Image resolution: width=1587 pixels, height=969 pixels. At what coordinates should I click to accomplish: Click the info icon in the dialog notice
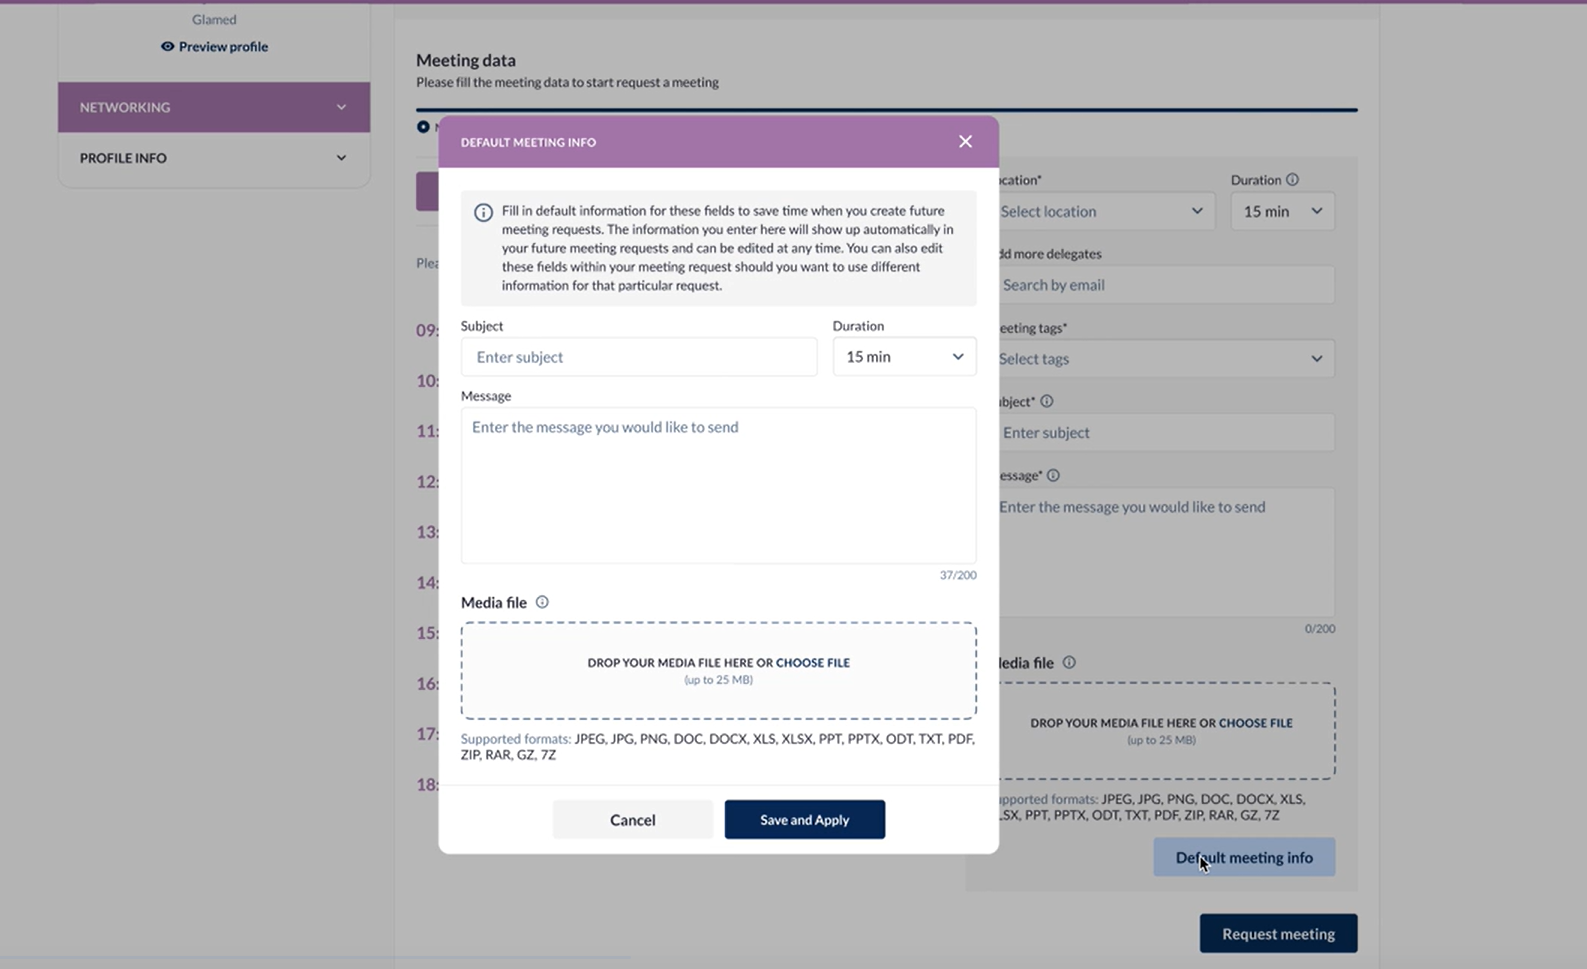pyautogui.click(x=483, y=212)
